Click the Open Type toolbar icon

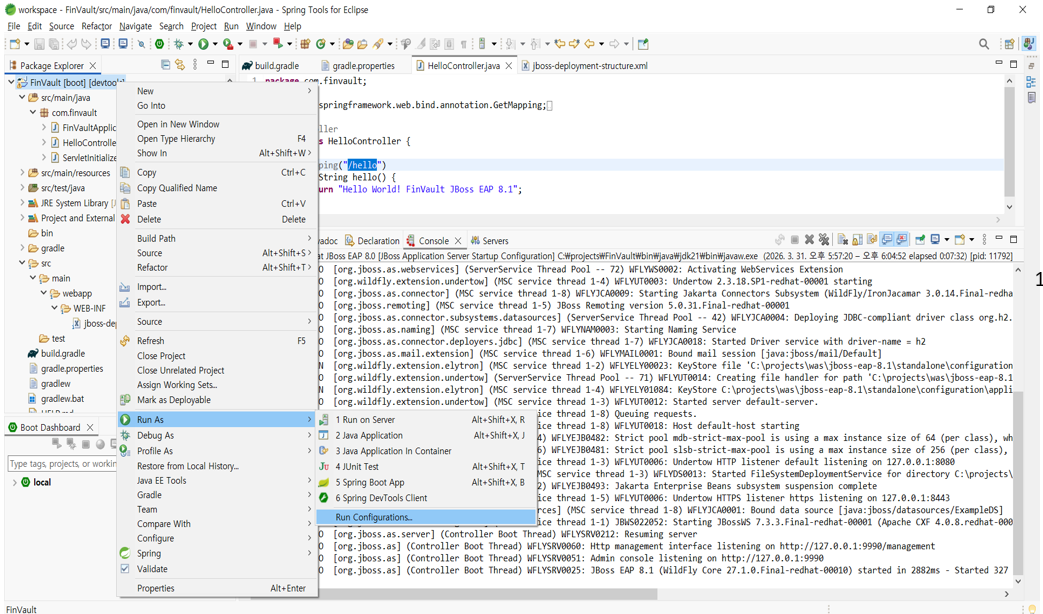tap(347, 44)
